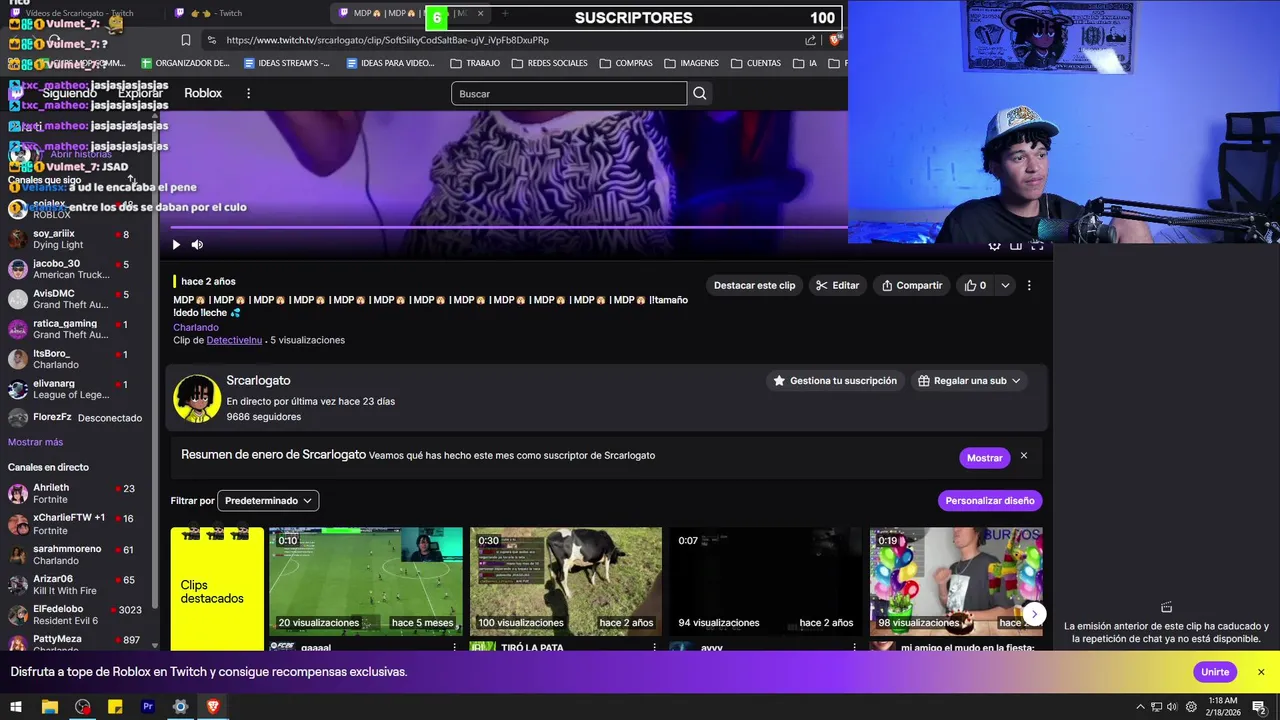Open the balloons clip with 98 visualizaciones
This screenshot has height=720, width=1280.
[x=956, y=582]
